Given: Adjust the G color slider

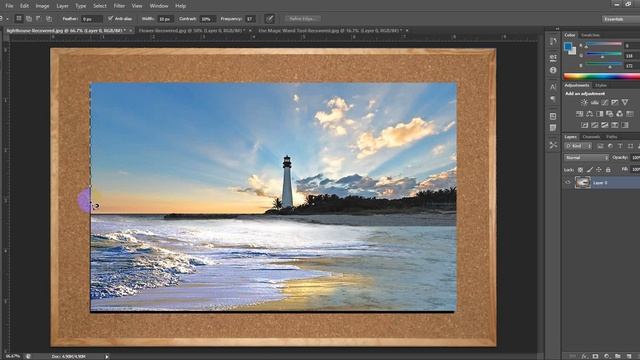Looking at the screenshot, I should tap(604, 55).
